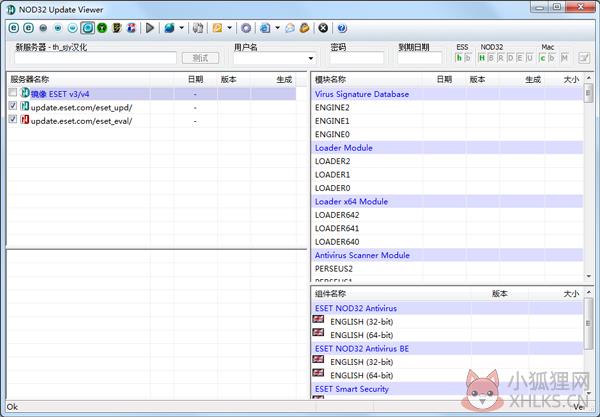The width and height of the screenshot is (600, 417).
Task: Click the yellow key note toolbar icon
Action: (217, 28)
